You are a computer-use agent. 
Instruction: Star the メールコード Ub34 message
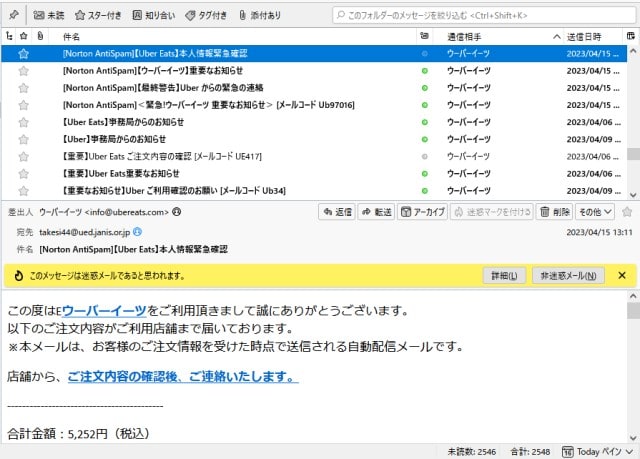pyautogui.click(x=24, y=191)
